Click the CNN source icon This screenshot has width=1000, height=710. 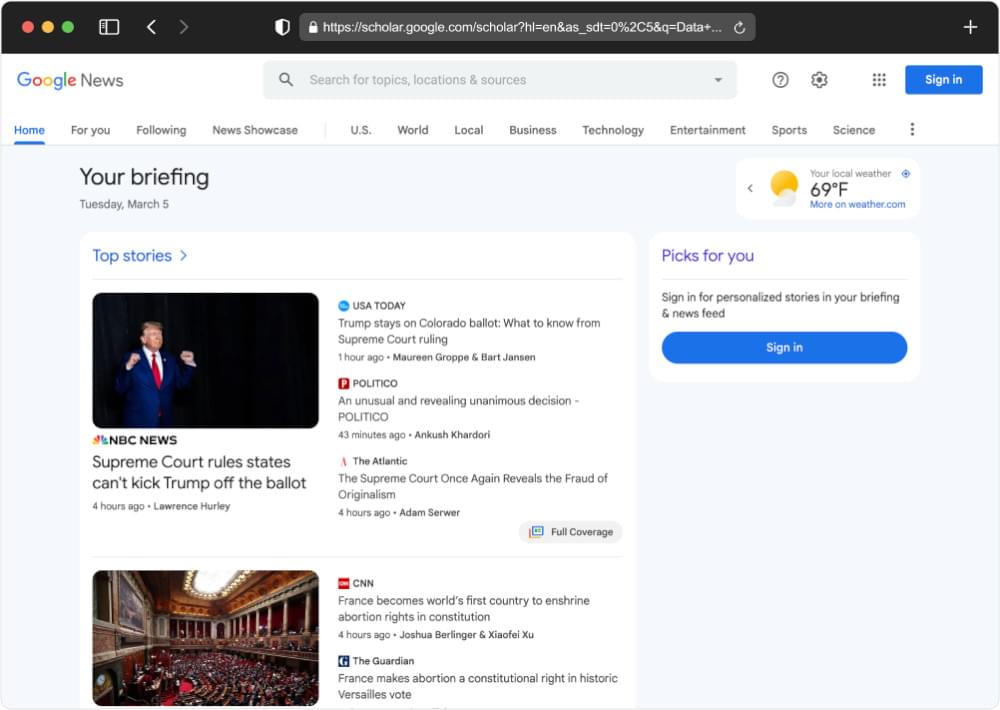pos(342,583)
